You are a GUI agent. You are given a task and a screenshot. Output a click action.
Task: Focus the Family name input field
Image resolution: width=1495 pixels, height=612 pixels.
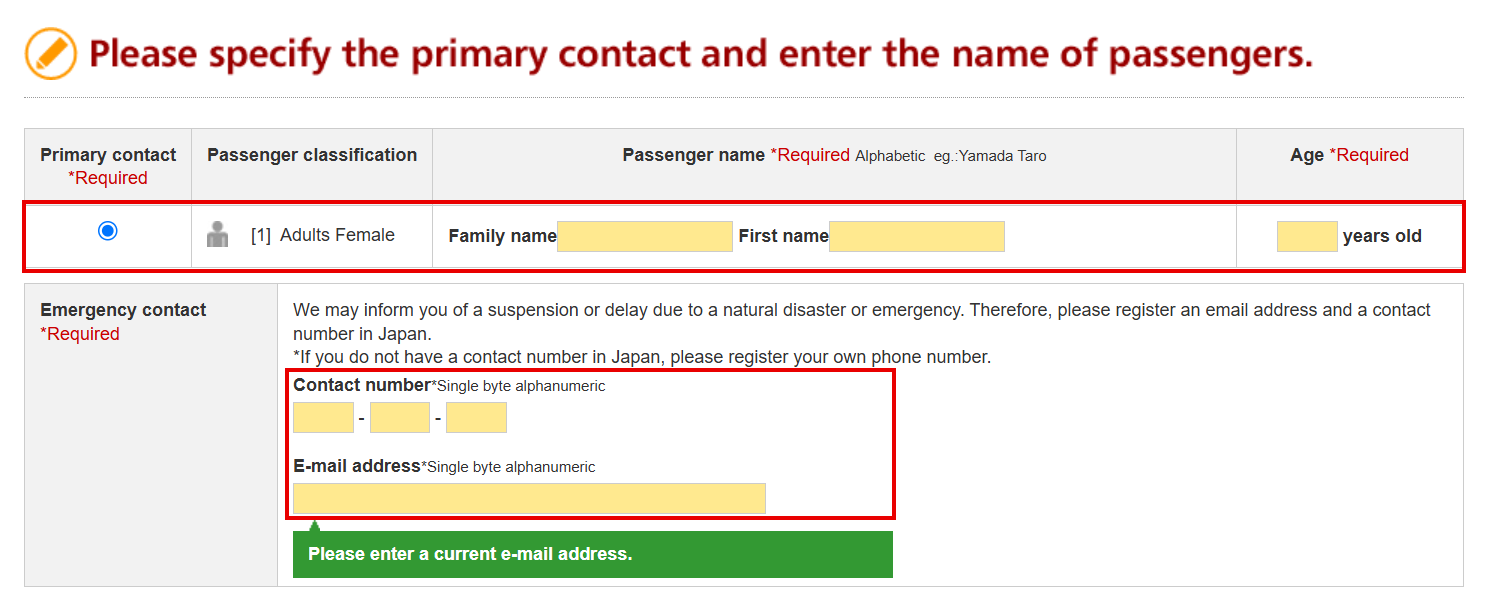pos(645,236)
